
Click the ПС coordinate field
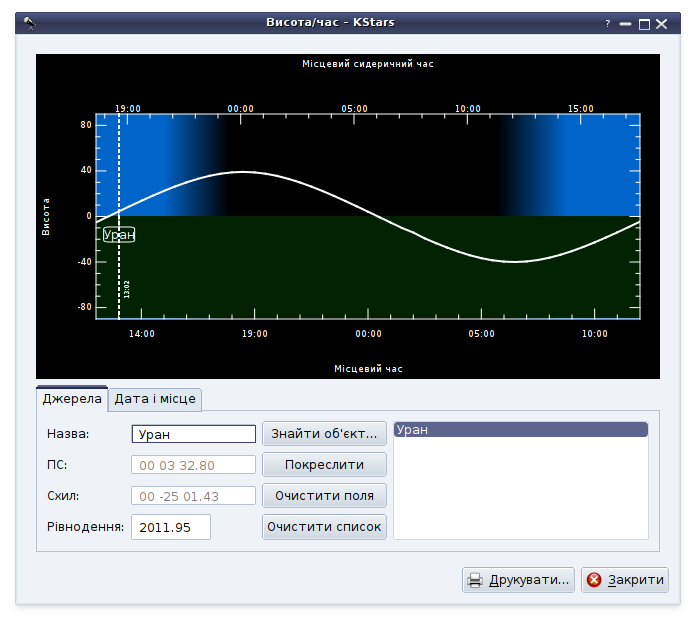pos(194,465)
